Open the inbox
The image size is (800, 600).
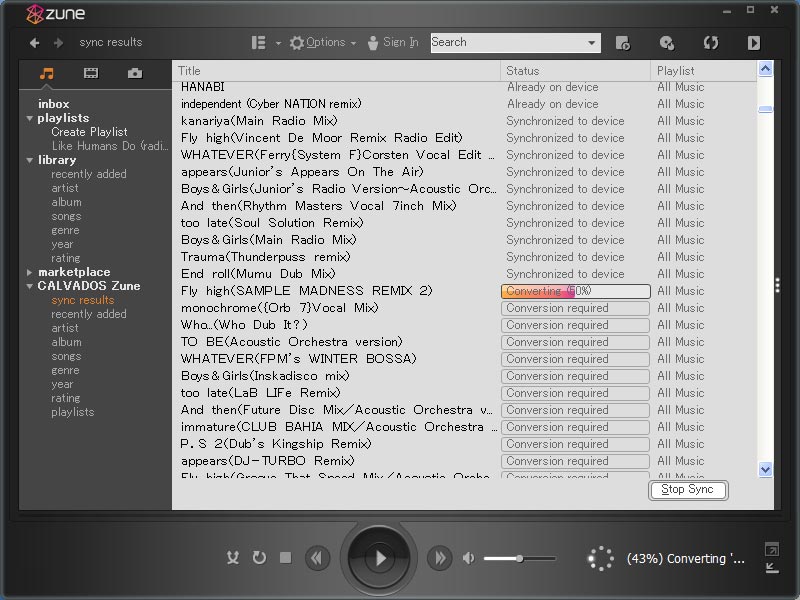click(x=54, y=104)
